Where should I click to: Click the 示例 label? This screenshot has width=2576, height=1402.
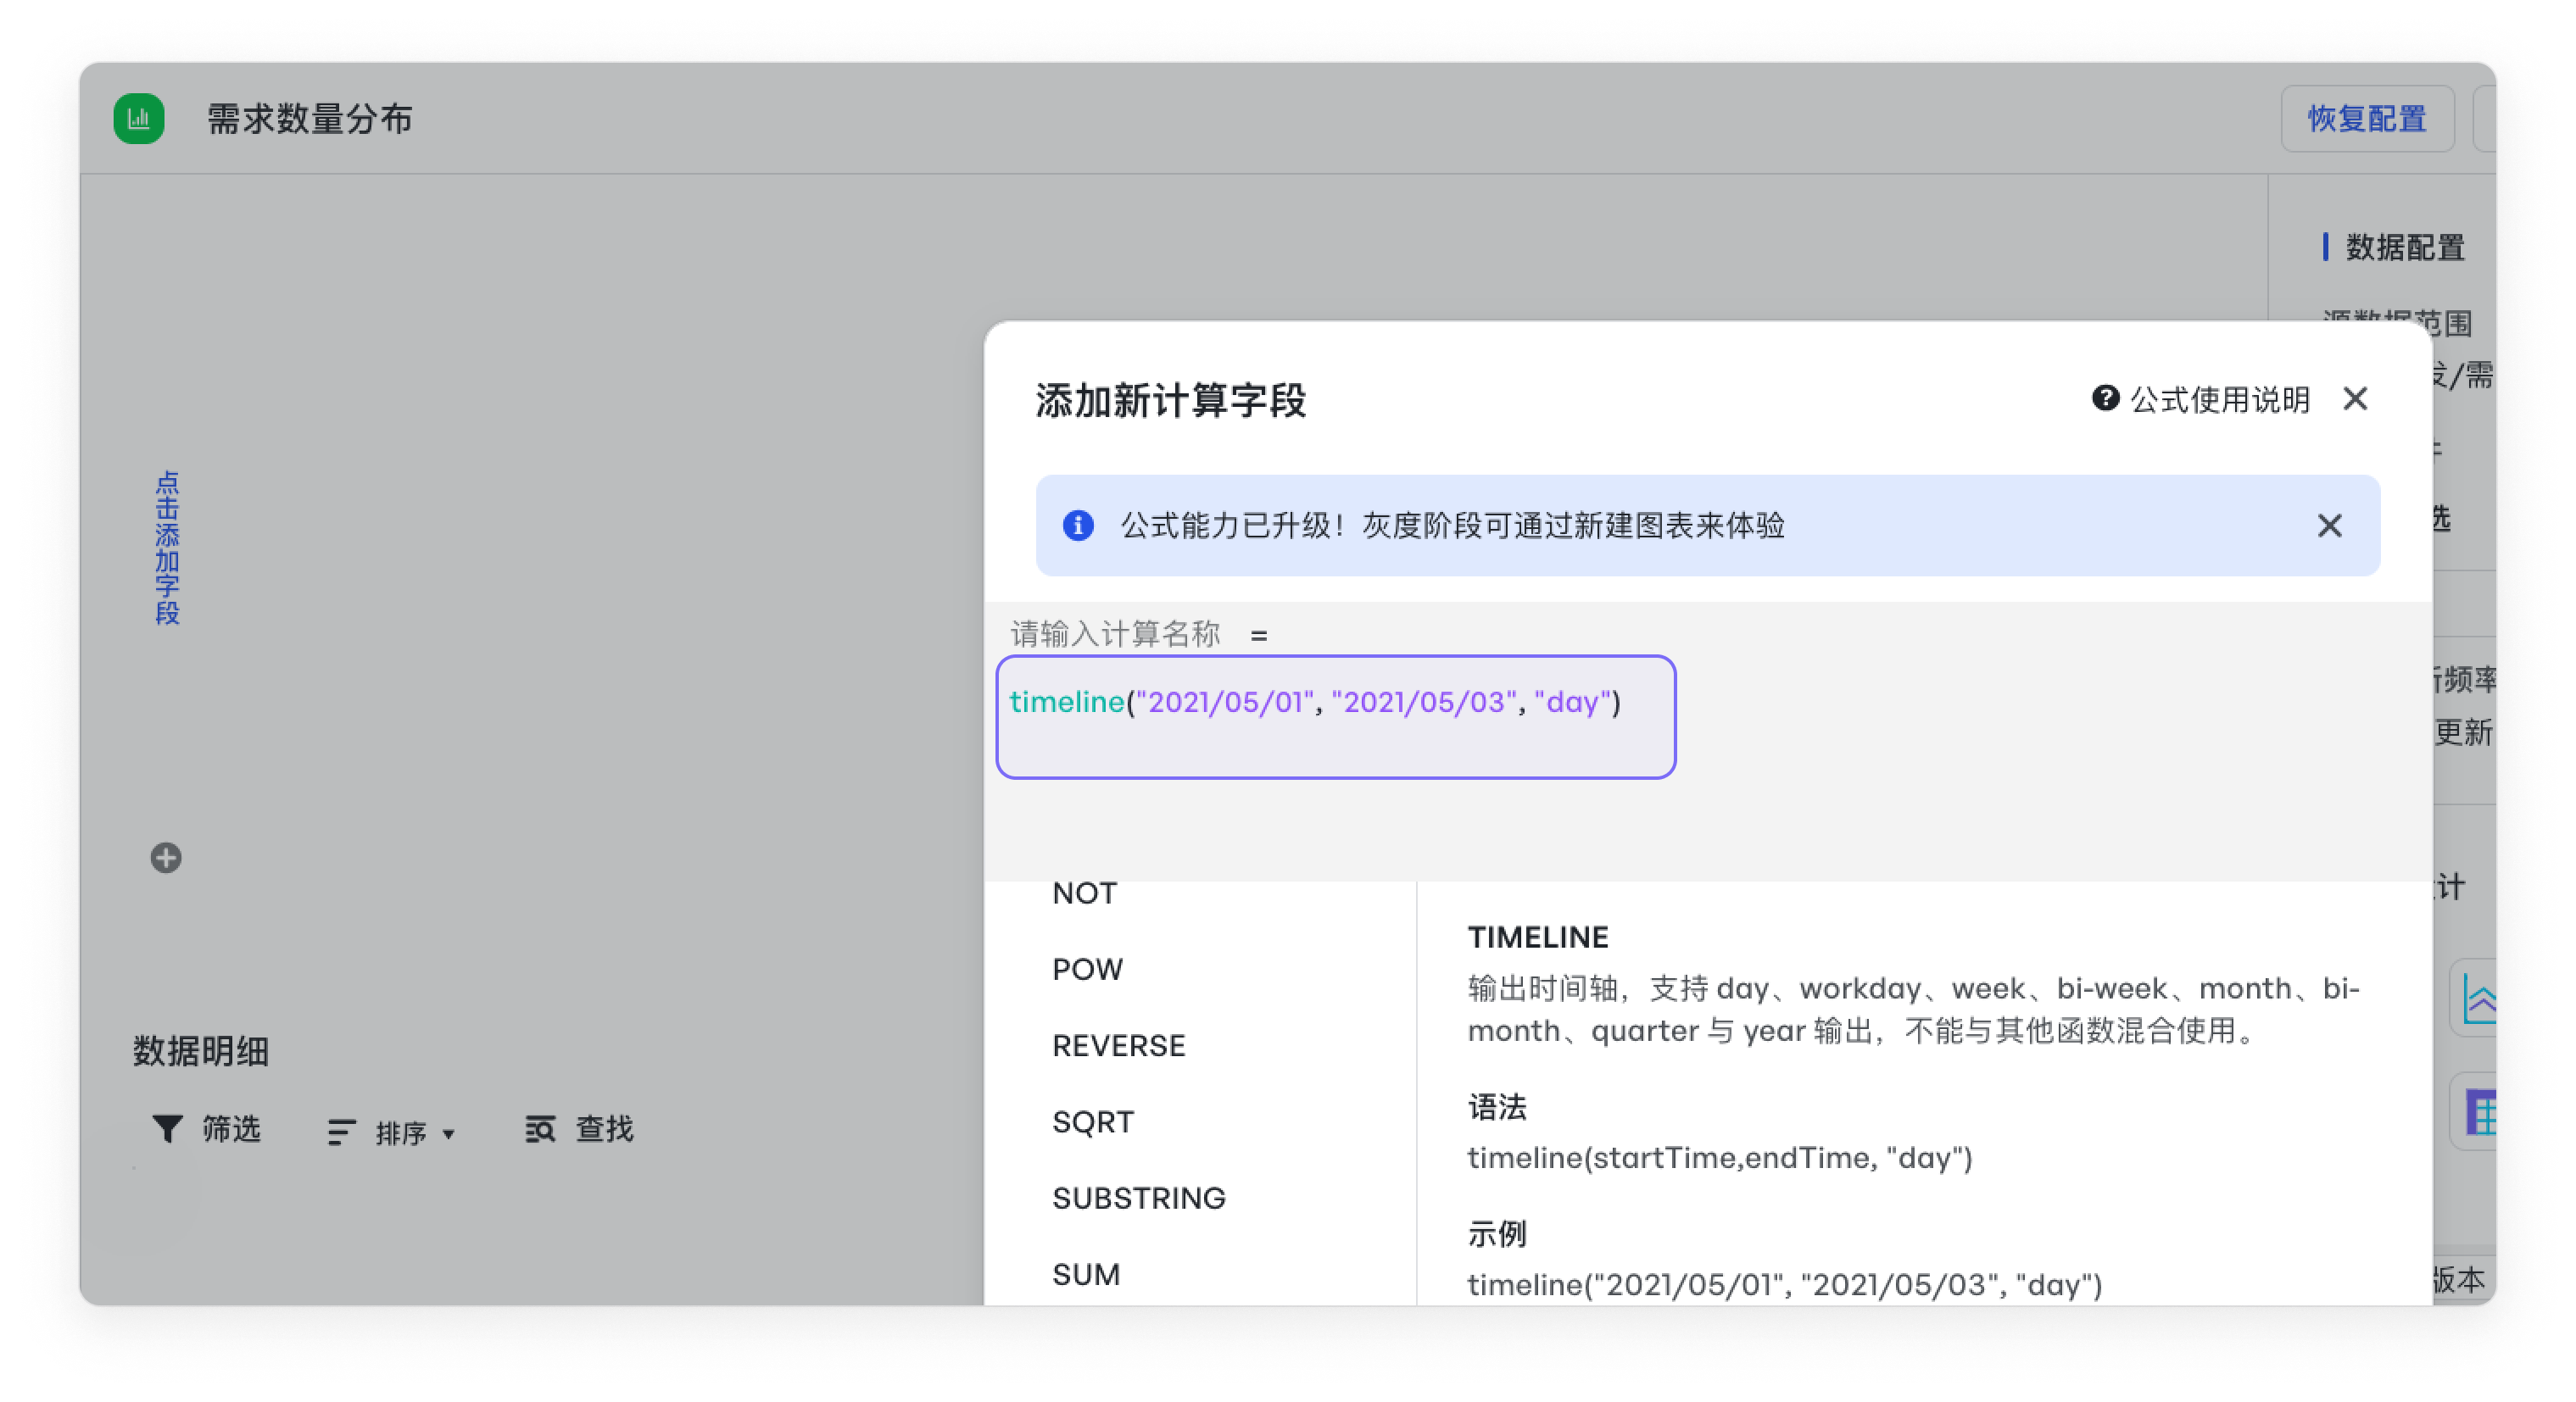tap(1496, 1234)
